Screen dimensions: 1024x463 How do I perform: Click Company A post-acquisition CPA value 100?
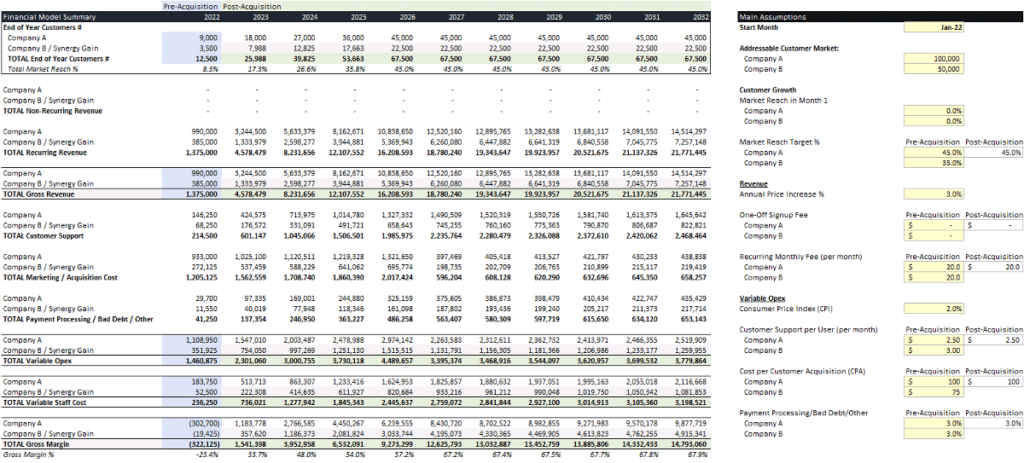994,381
